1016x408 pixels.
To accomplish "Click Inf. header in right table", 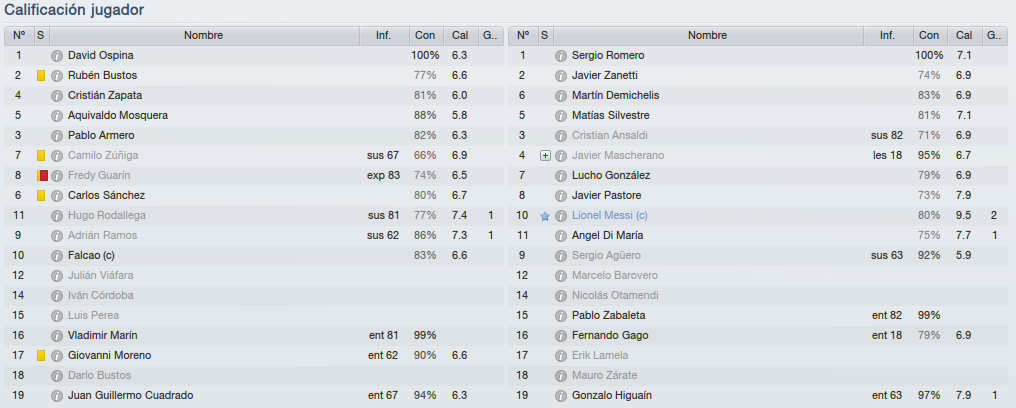I will 888,36.
